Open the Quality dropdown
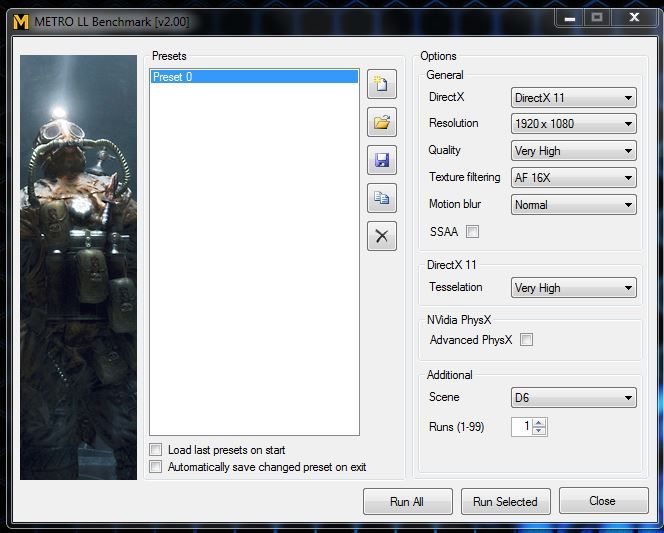The height and width of the screenshot is (533, 664). pos(573,151)
